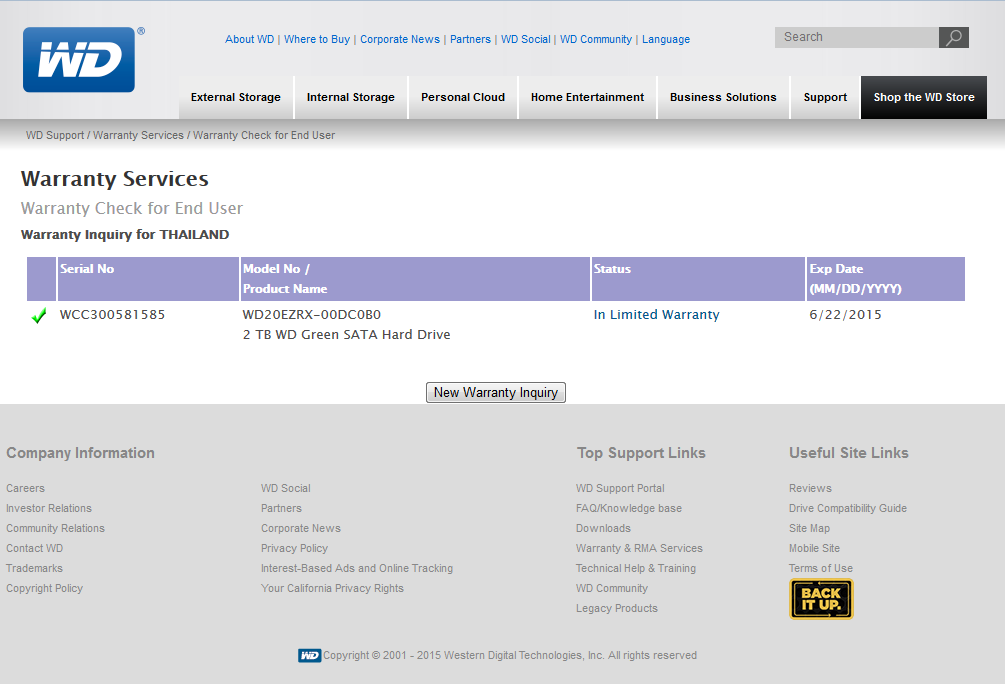Click the Language link
The image size is (1005, 684).
[666, 39]
